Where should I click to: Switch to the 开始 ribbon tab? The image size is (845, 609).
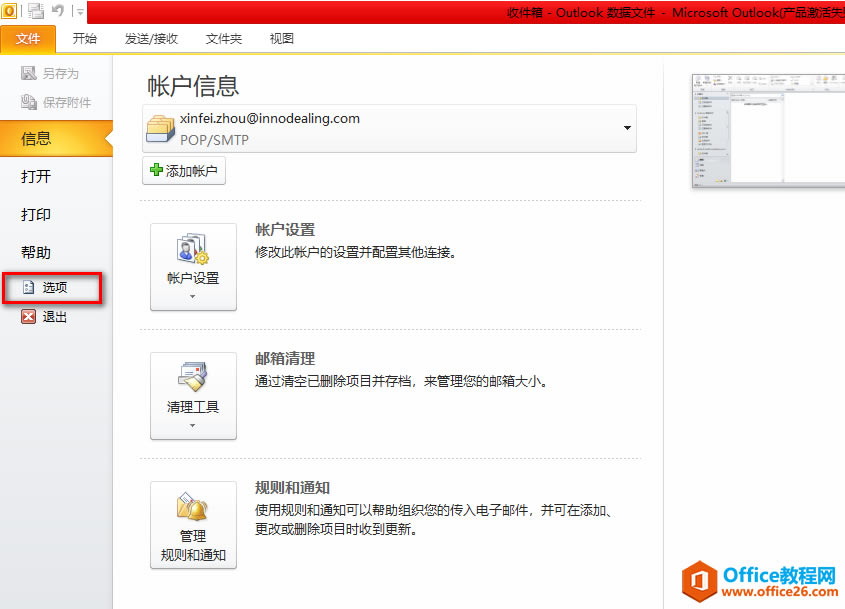[x=85, y=39]
